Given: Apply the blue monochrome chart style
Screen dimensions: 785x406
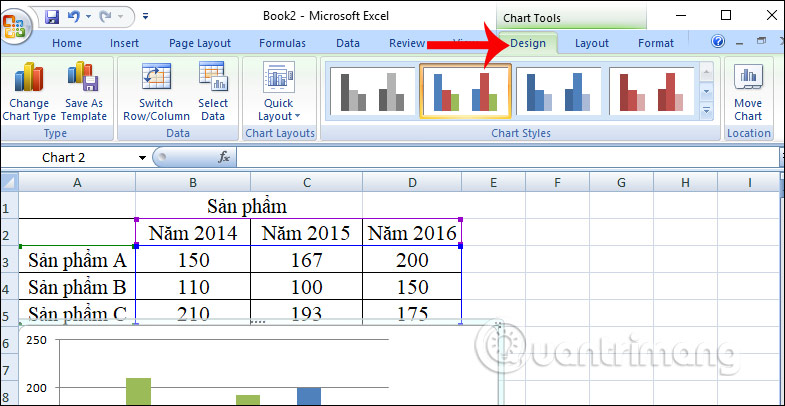Looking at the screenshot, I should [559, 91].
